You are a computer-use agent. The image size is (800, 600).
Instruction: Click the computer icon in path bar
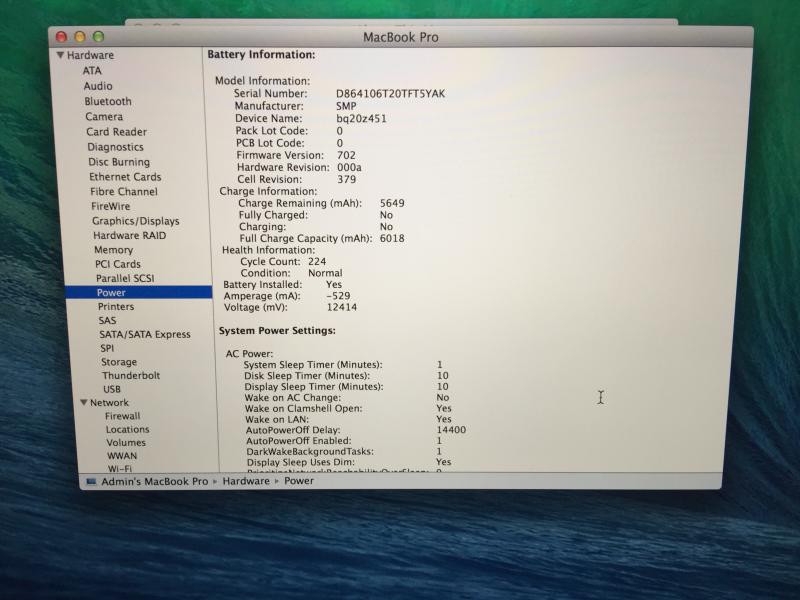click(91, 481)
